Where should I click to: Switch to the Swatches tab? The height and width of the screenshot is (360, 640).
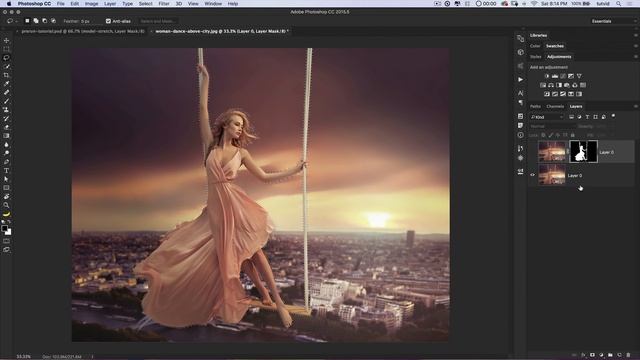pyautogui.click(x=555, y=46)
